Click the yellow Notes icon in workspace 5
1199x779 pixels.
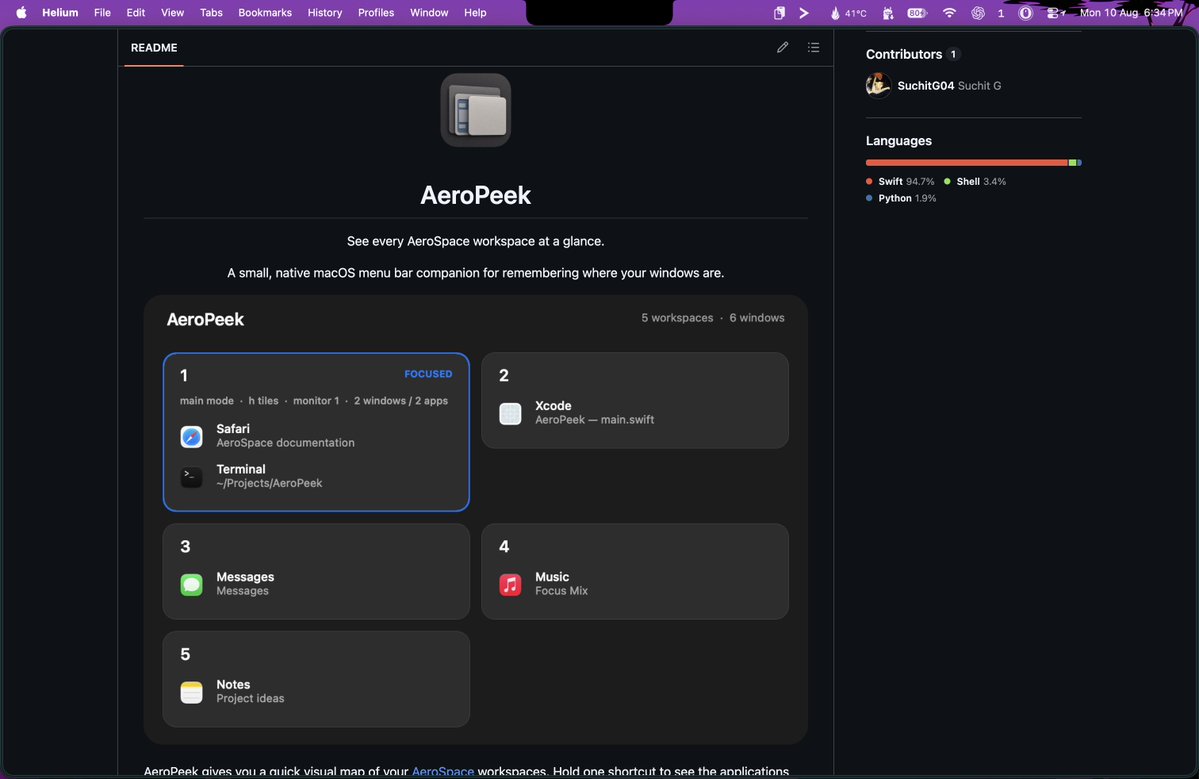point(191,693)
